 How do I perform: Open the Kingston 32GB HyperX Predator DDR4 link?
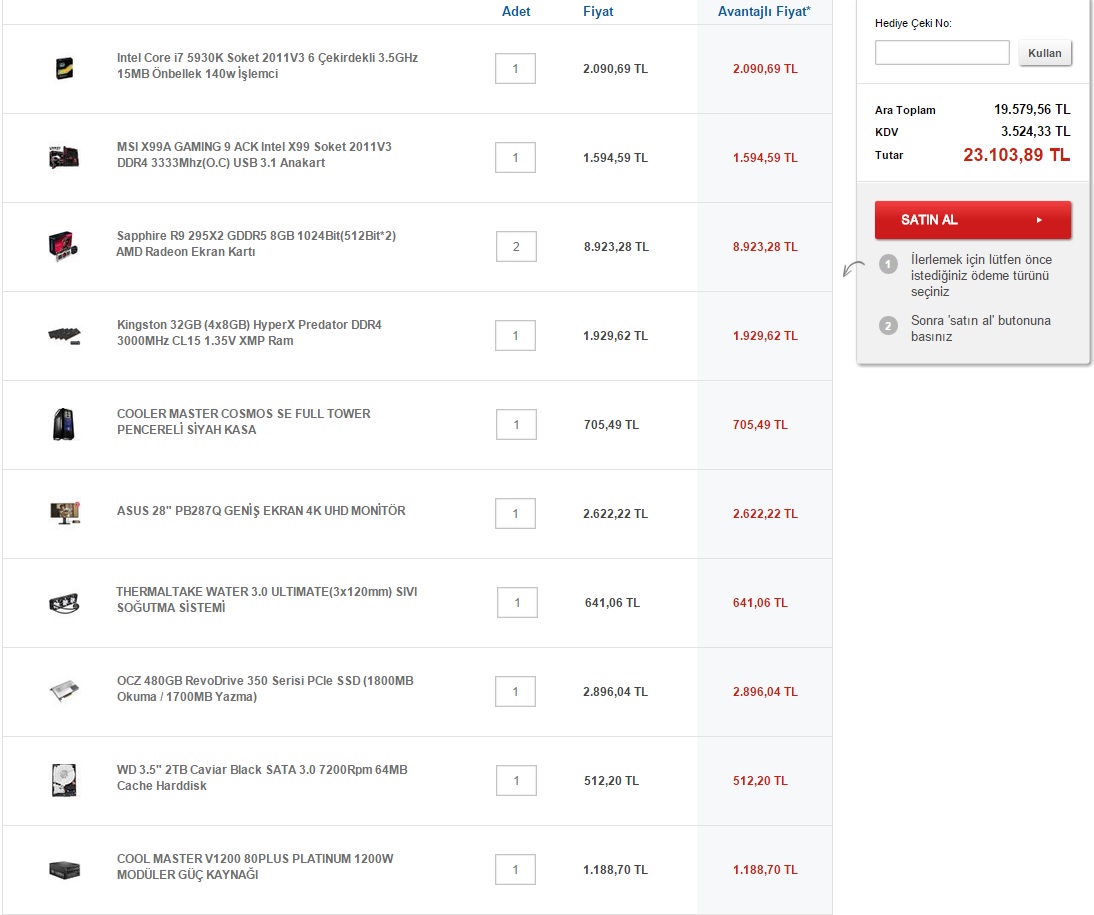249,332
